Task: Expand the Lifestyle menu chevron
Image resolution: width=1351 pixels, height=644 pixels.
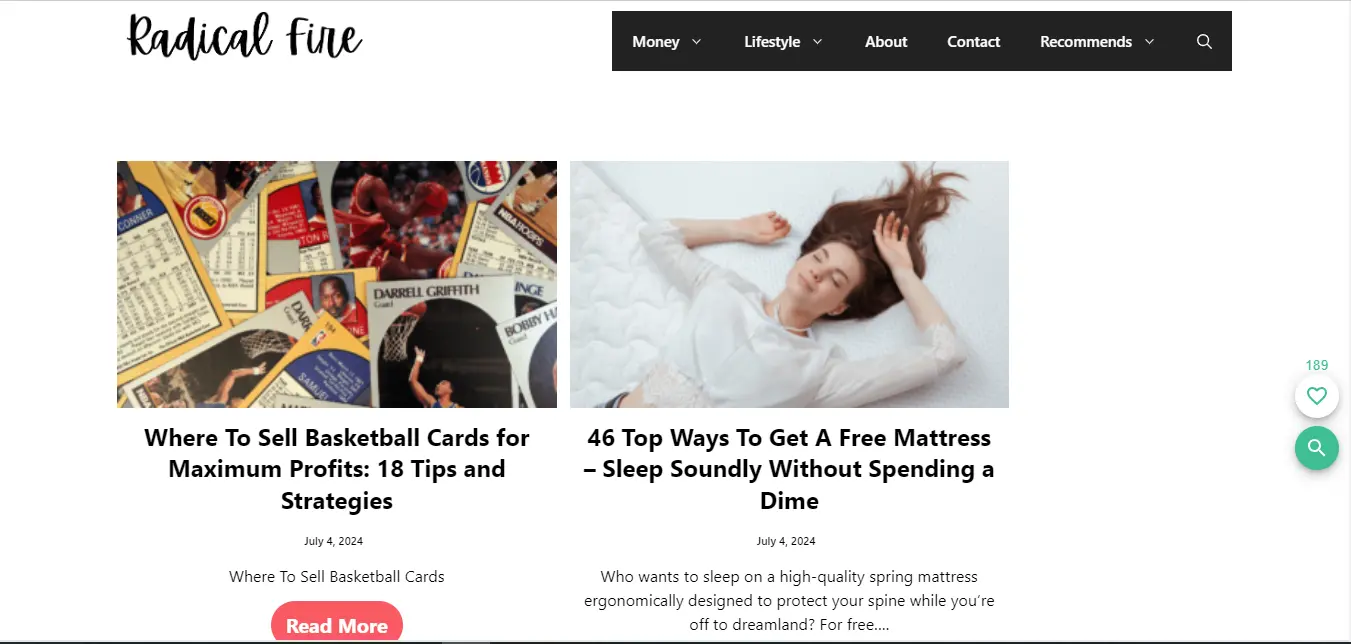Action: [x=817, y=41]
